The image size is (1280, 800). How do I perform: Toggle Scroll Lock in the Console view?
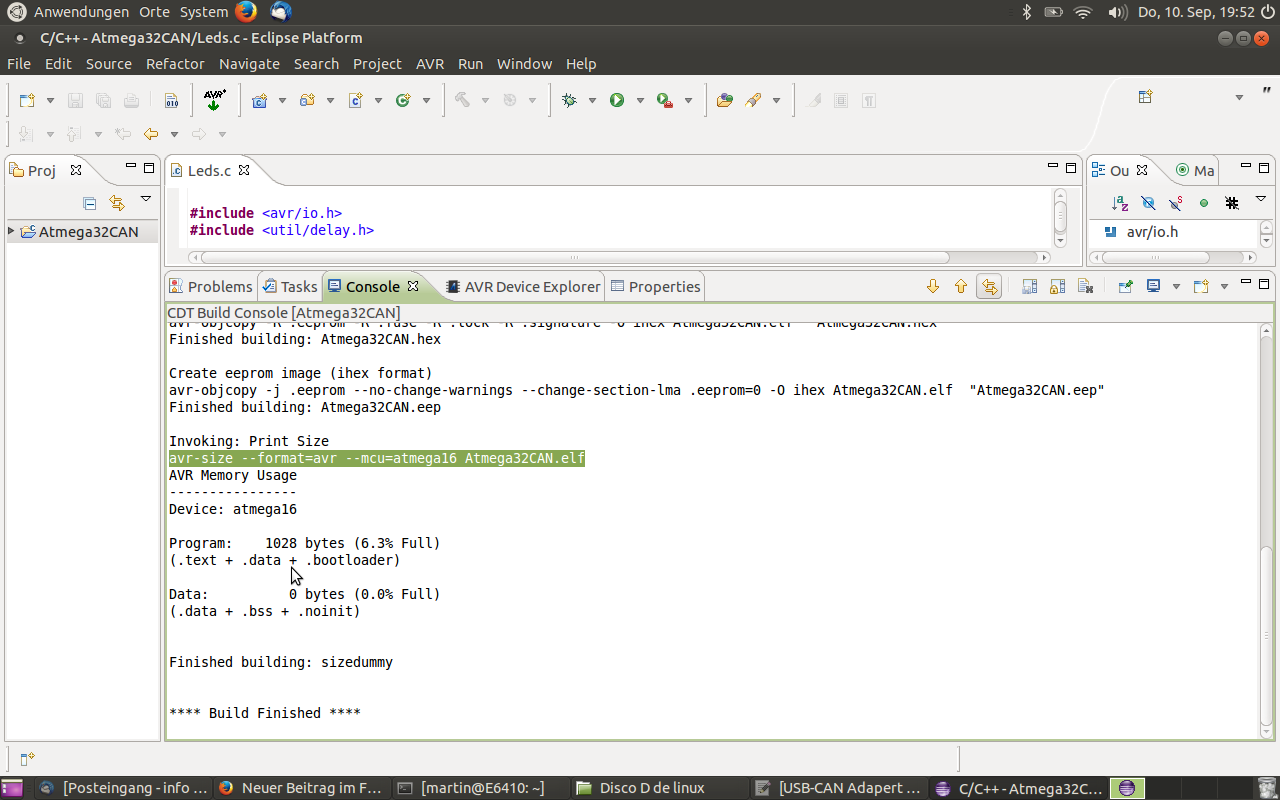(1057, 286)
